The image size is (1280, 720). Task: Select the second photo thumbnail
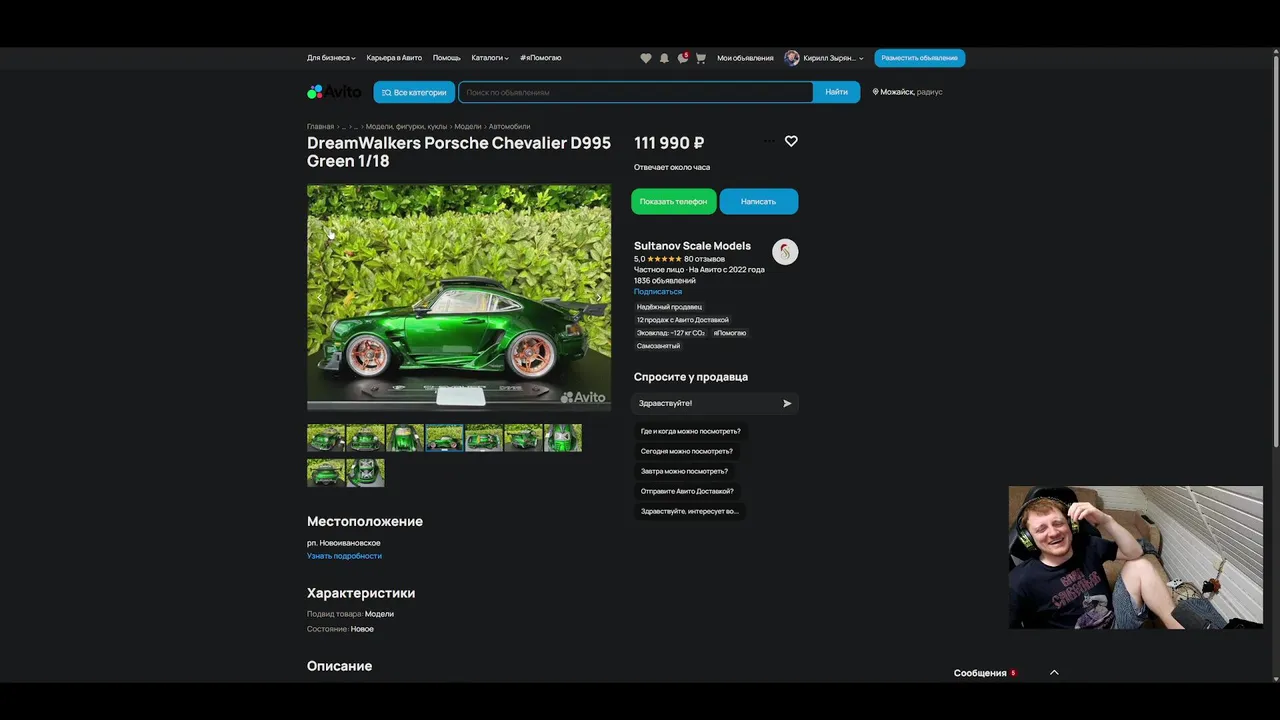click(x=365, y=438)
